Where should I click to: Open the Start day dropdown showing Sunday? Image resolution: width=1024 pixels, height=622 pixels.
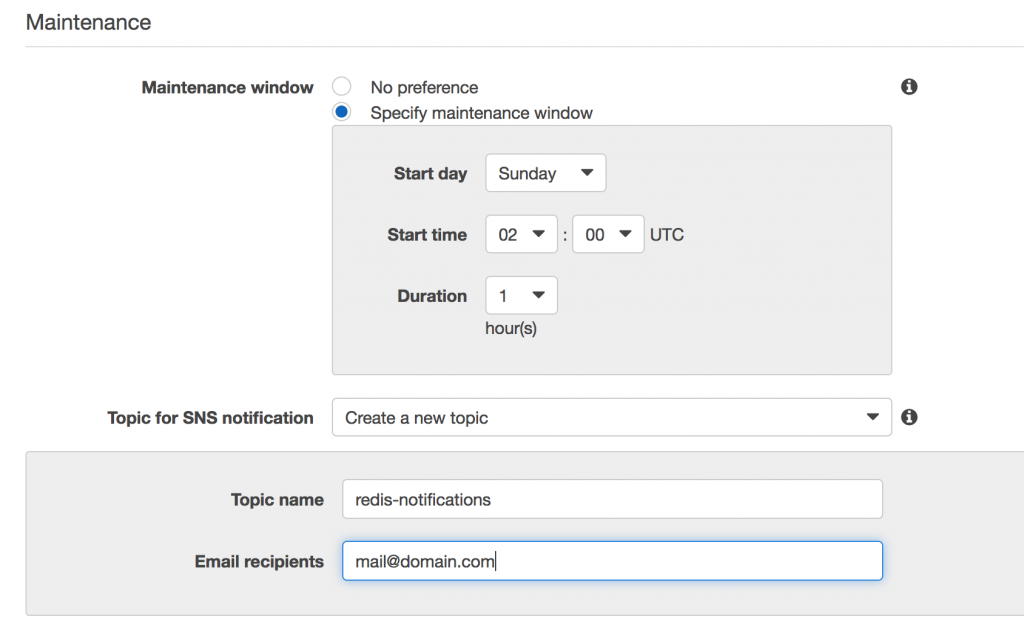coord(545,173)
